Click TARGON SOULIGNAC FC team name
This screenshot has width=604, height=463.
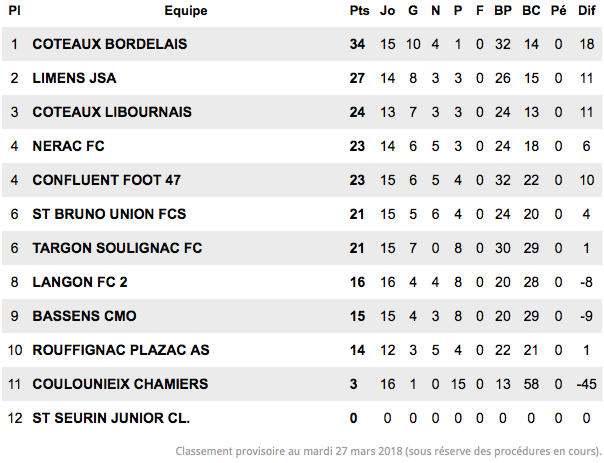[x=117, y=248]
